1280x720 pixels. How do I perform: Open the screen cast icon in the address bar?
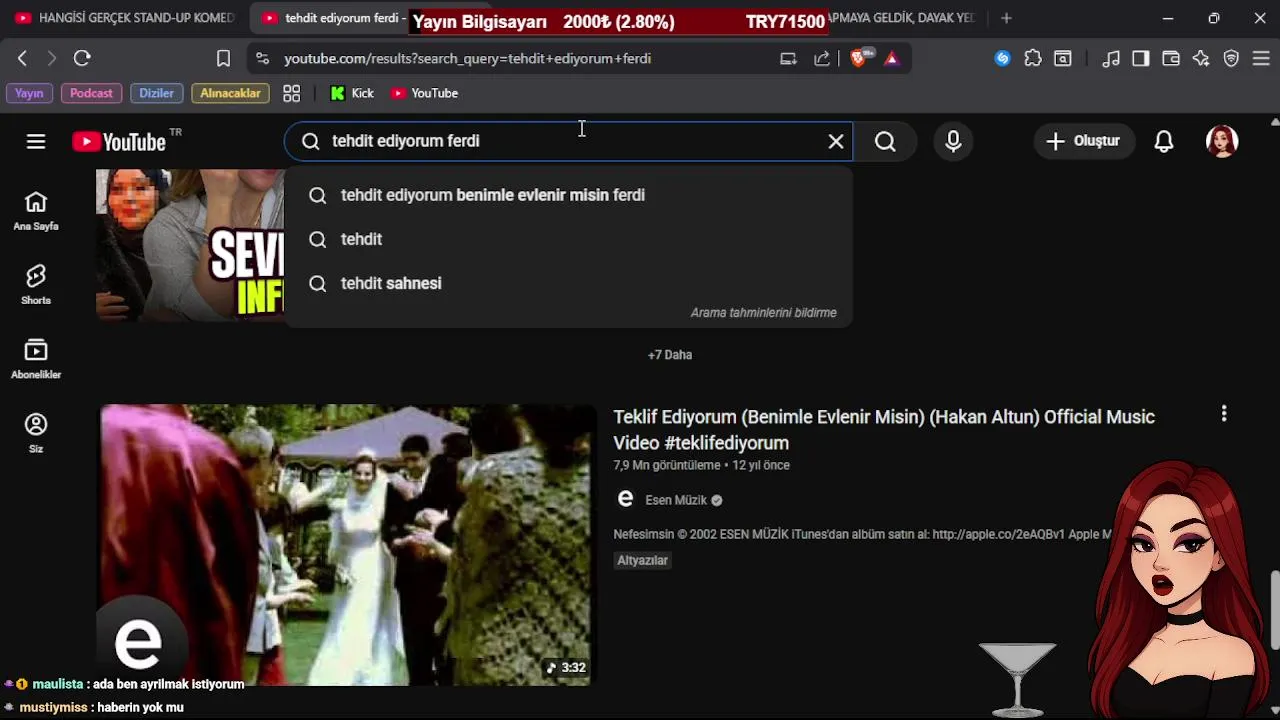(x=788, y=58)
